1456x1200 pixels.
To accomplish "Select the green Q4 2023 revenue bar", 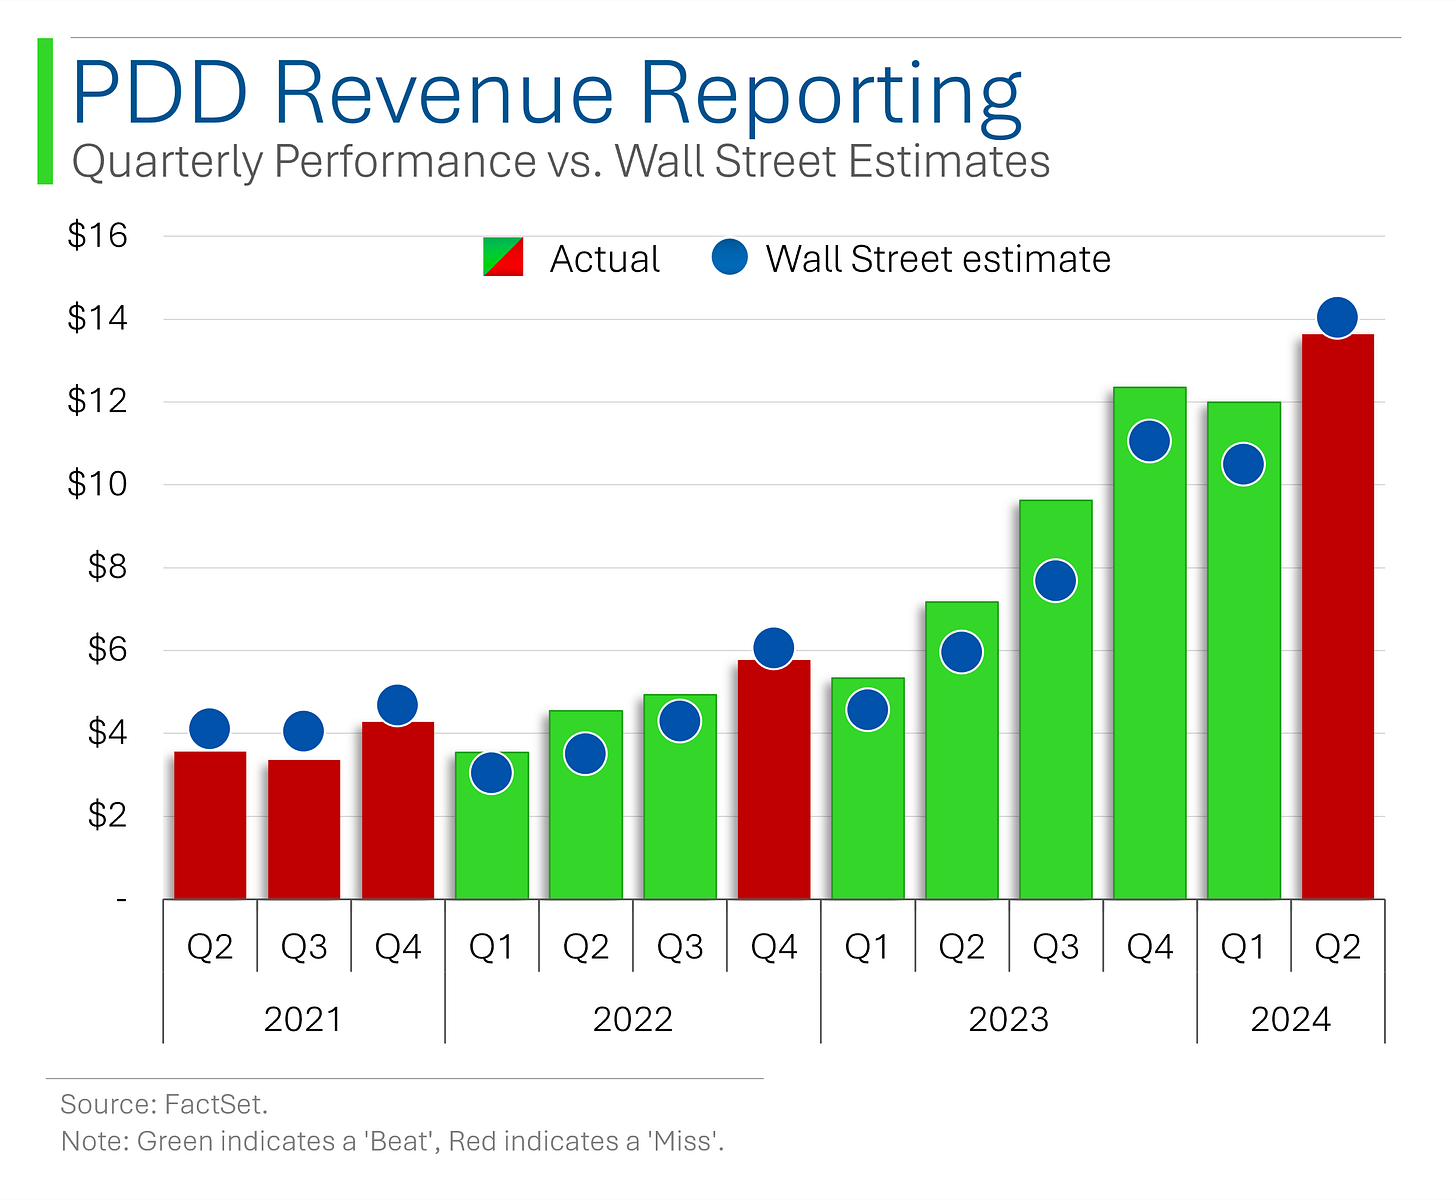I will point(1150,643).
